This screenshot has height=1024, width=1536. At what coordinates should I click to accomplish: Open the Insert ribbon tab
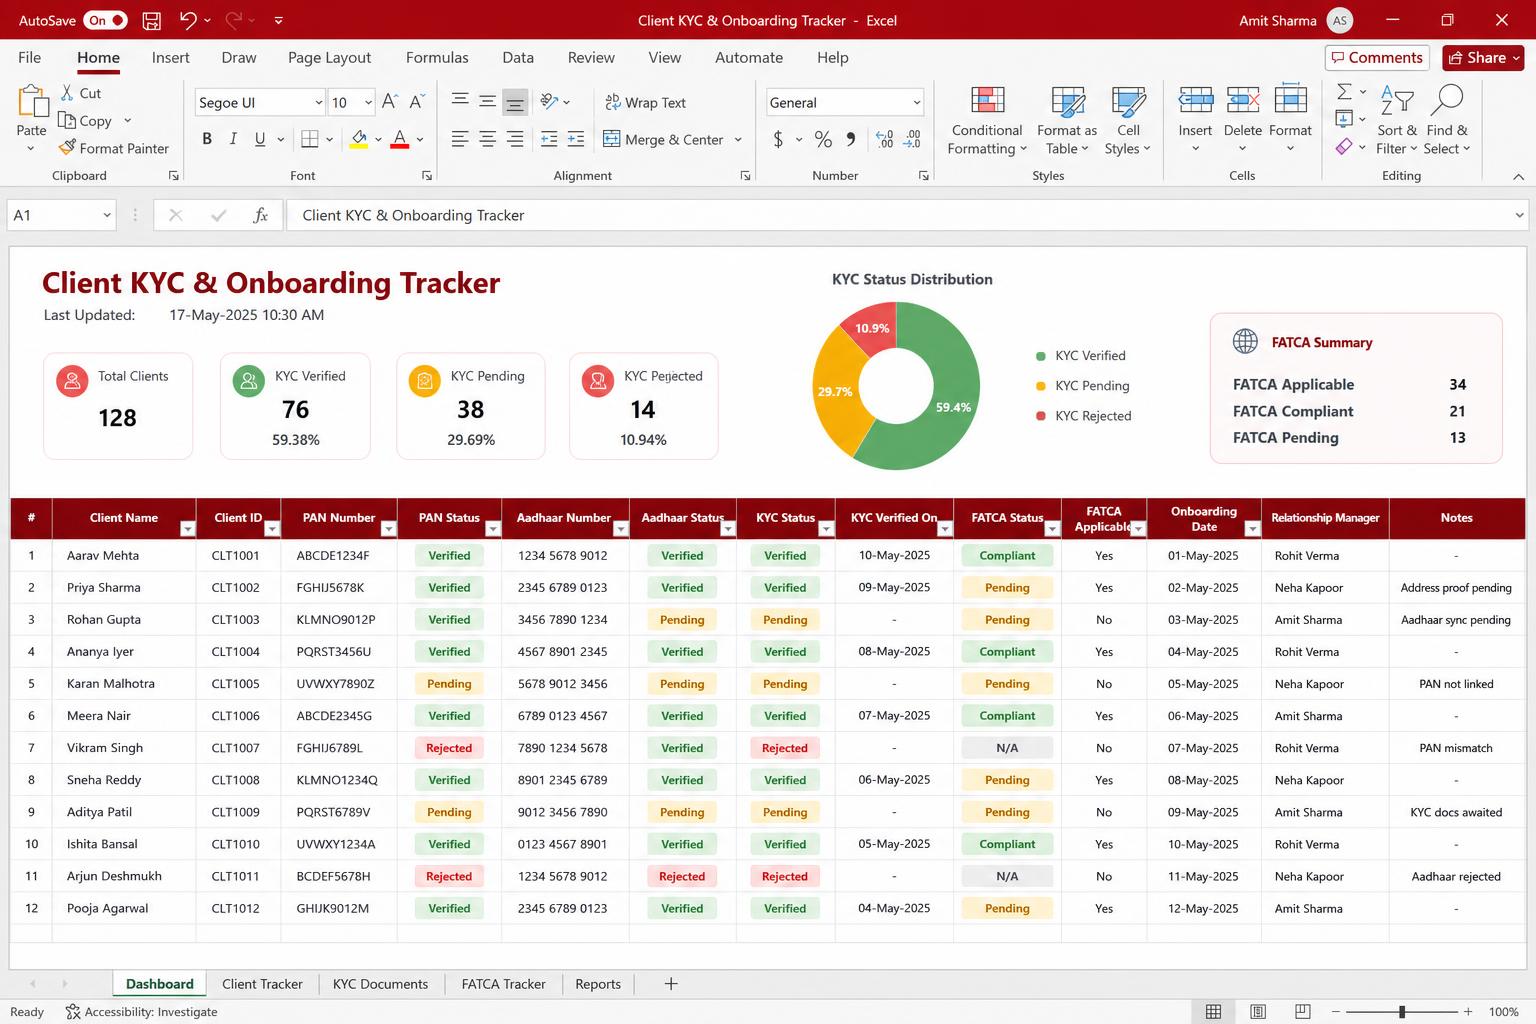click(x=170, y=58)
